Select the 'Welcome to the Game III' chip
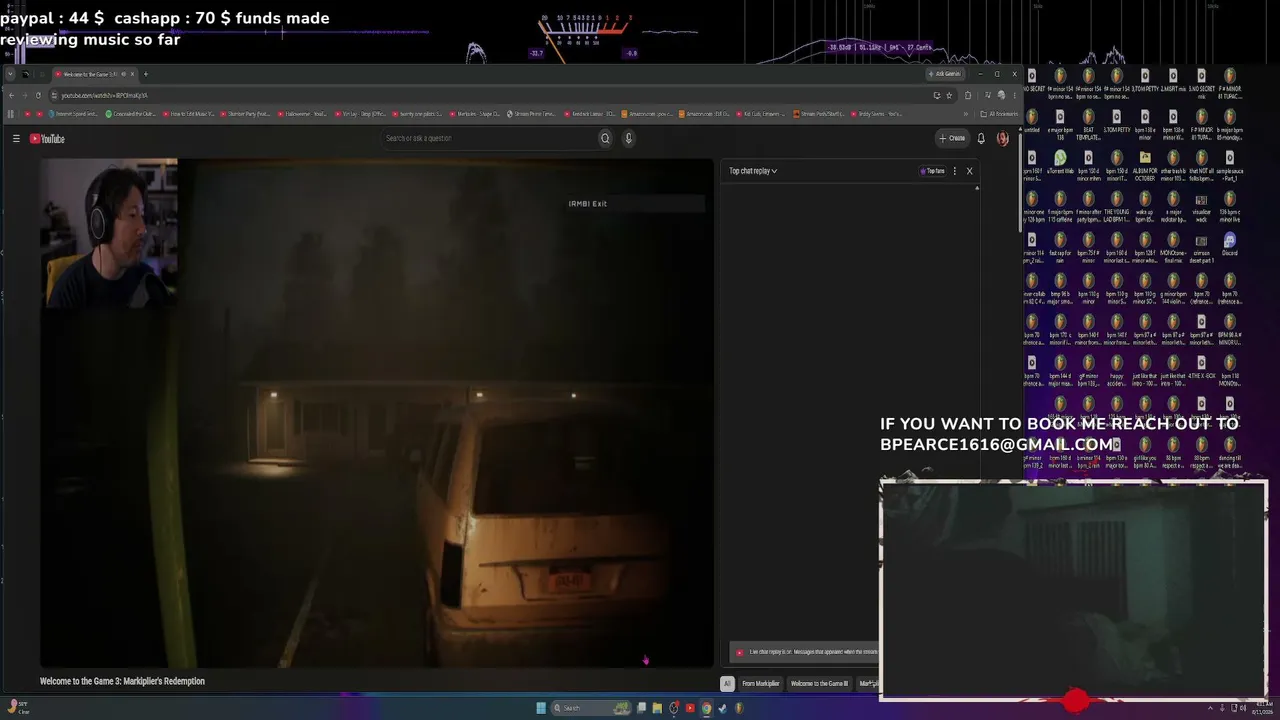This screenshot has width=1280, height=720. (819, 684)
